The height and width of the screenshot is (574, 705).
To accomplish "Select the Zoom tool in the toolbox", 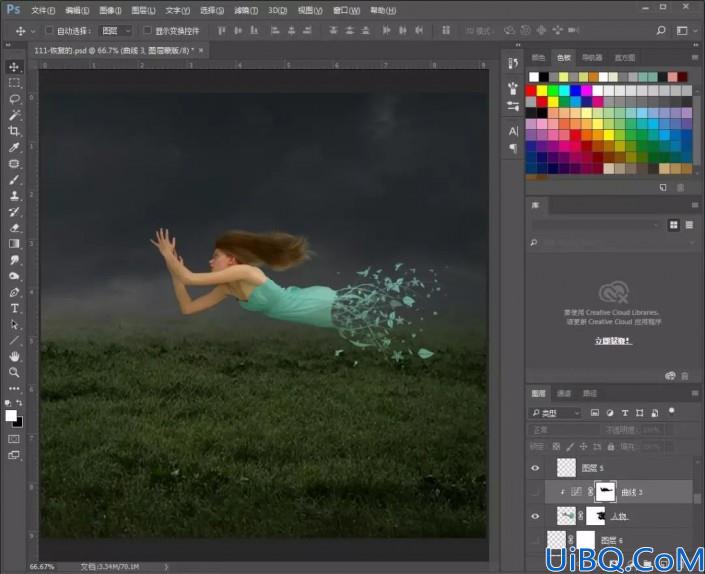I will [14, 372].
